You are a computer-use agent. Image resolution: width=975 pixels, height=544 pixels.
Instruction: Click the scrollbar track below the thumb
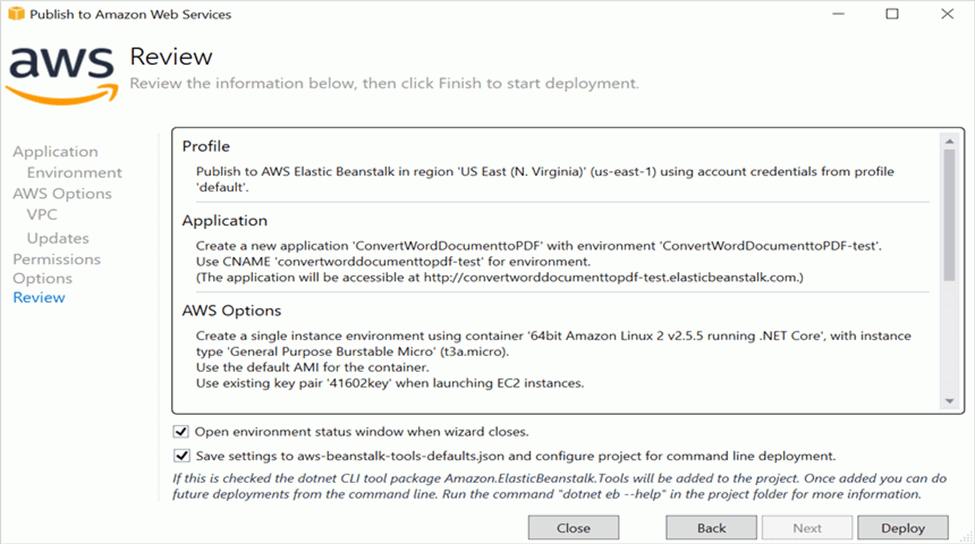950,340
